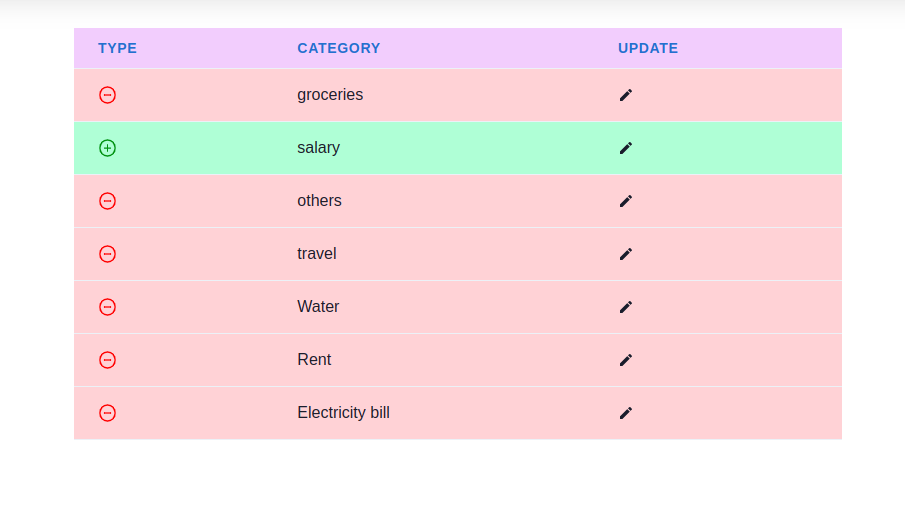This screenshot has width=905, height=511.
Task: Click the pencil icon in Water row
Action: pos(626,307)
